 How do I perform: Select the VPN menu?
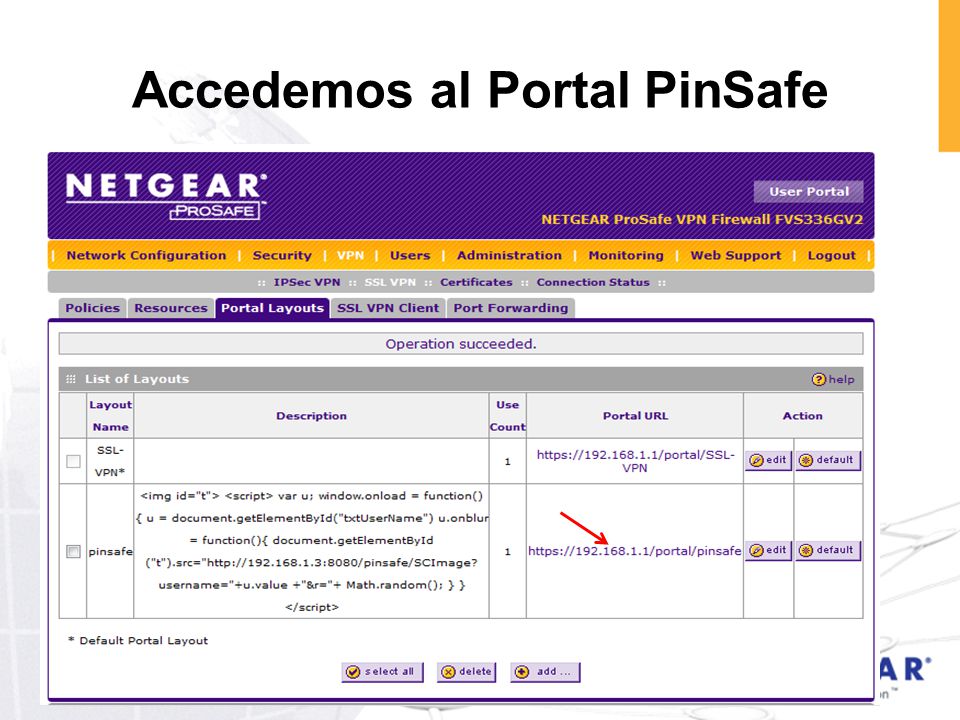[350, 255]
